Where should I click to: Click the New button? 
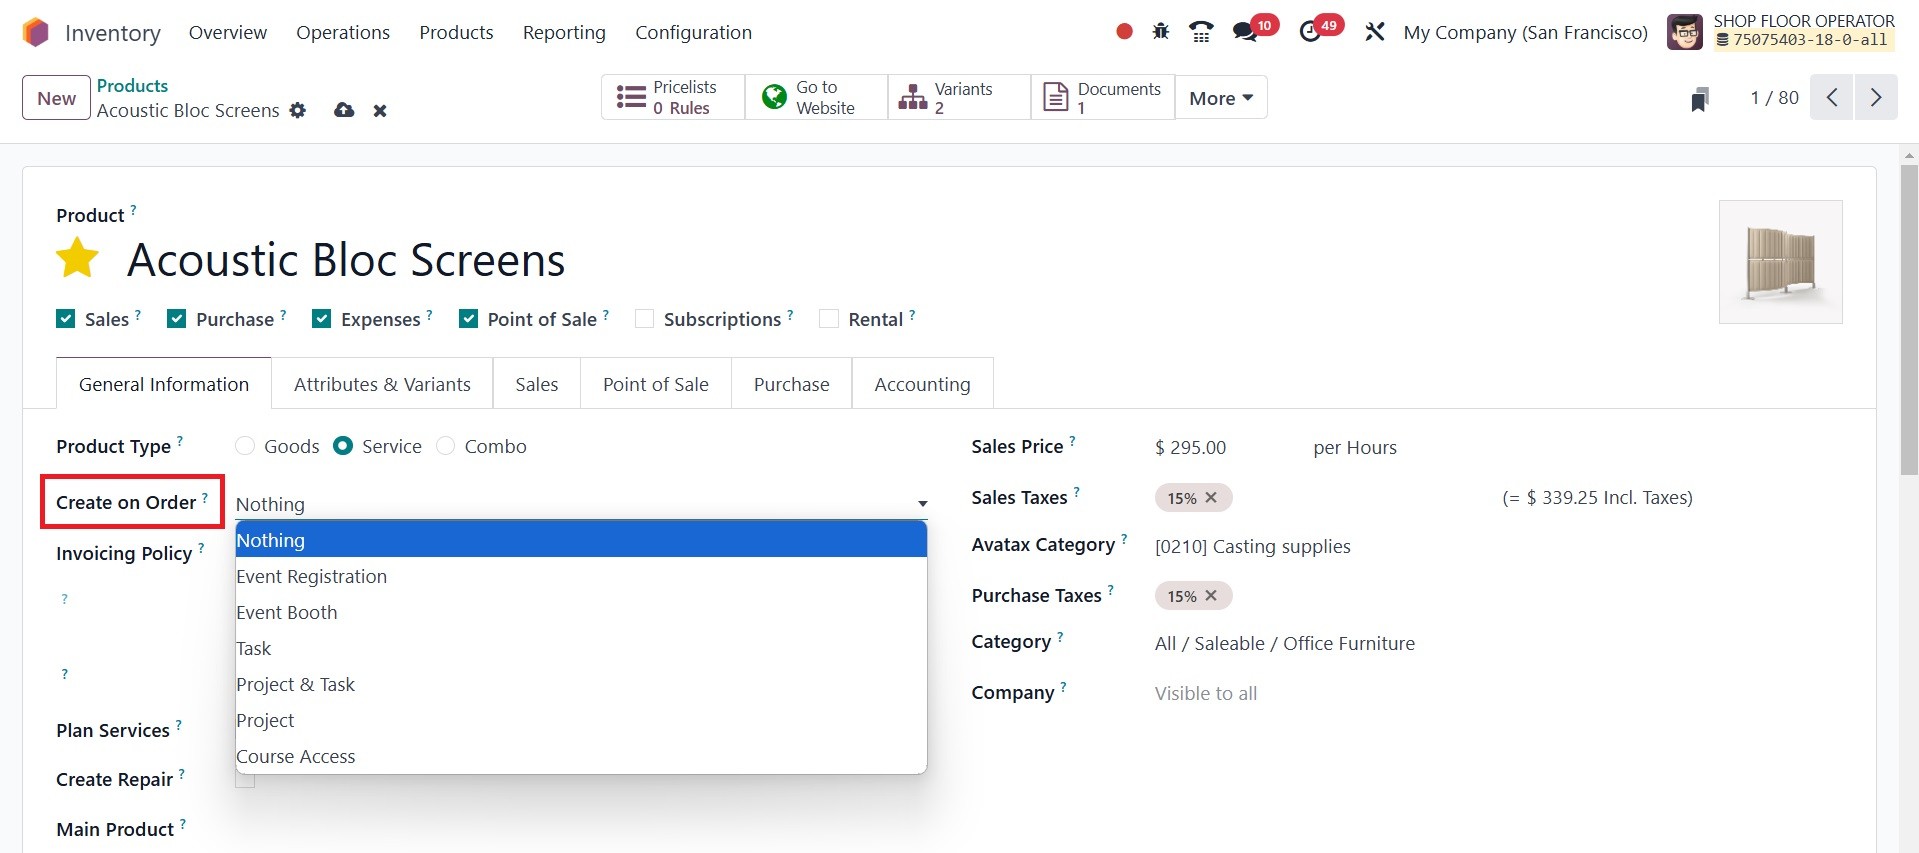pyautogui.click(x=56, y=98)
